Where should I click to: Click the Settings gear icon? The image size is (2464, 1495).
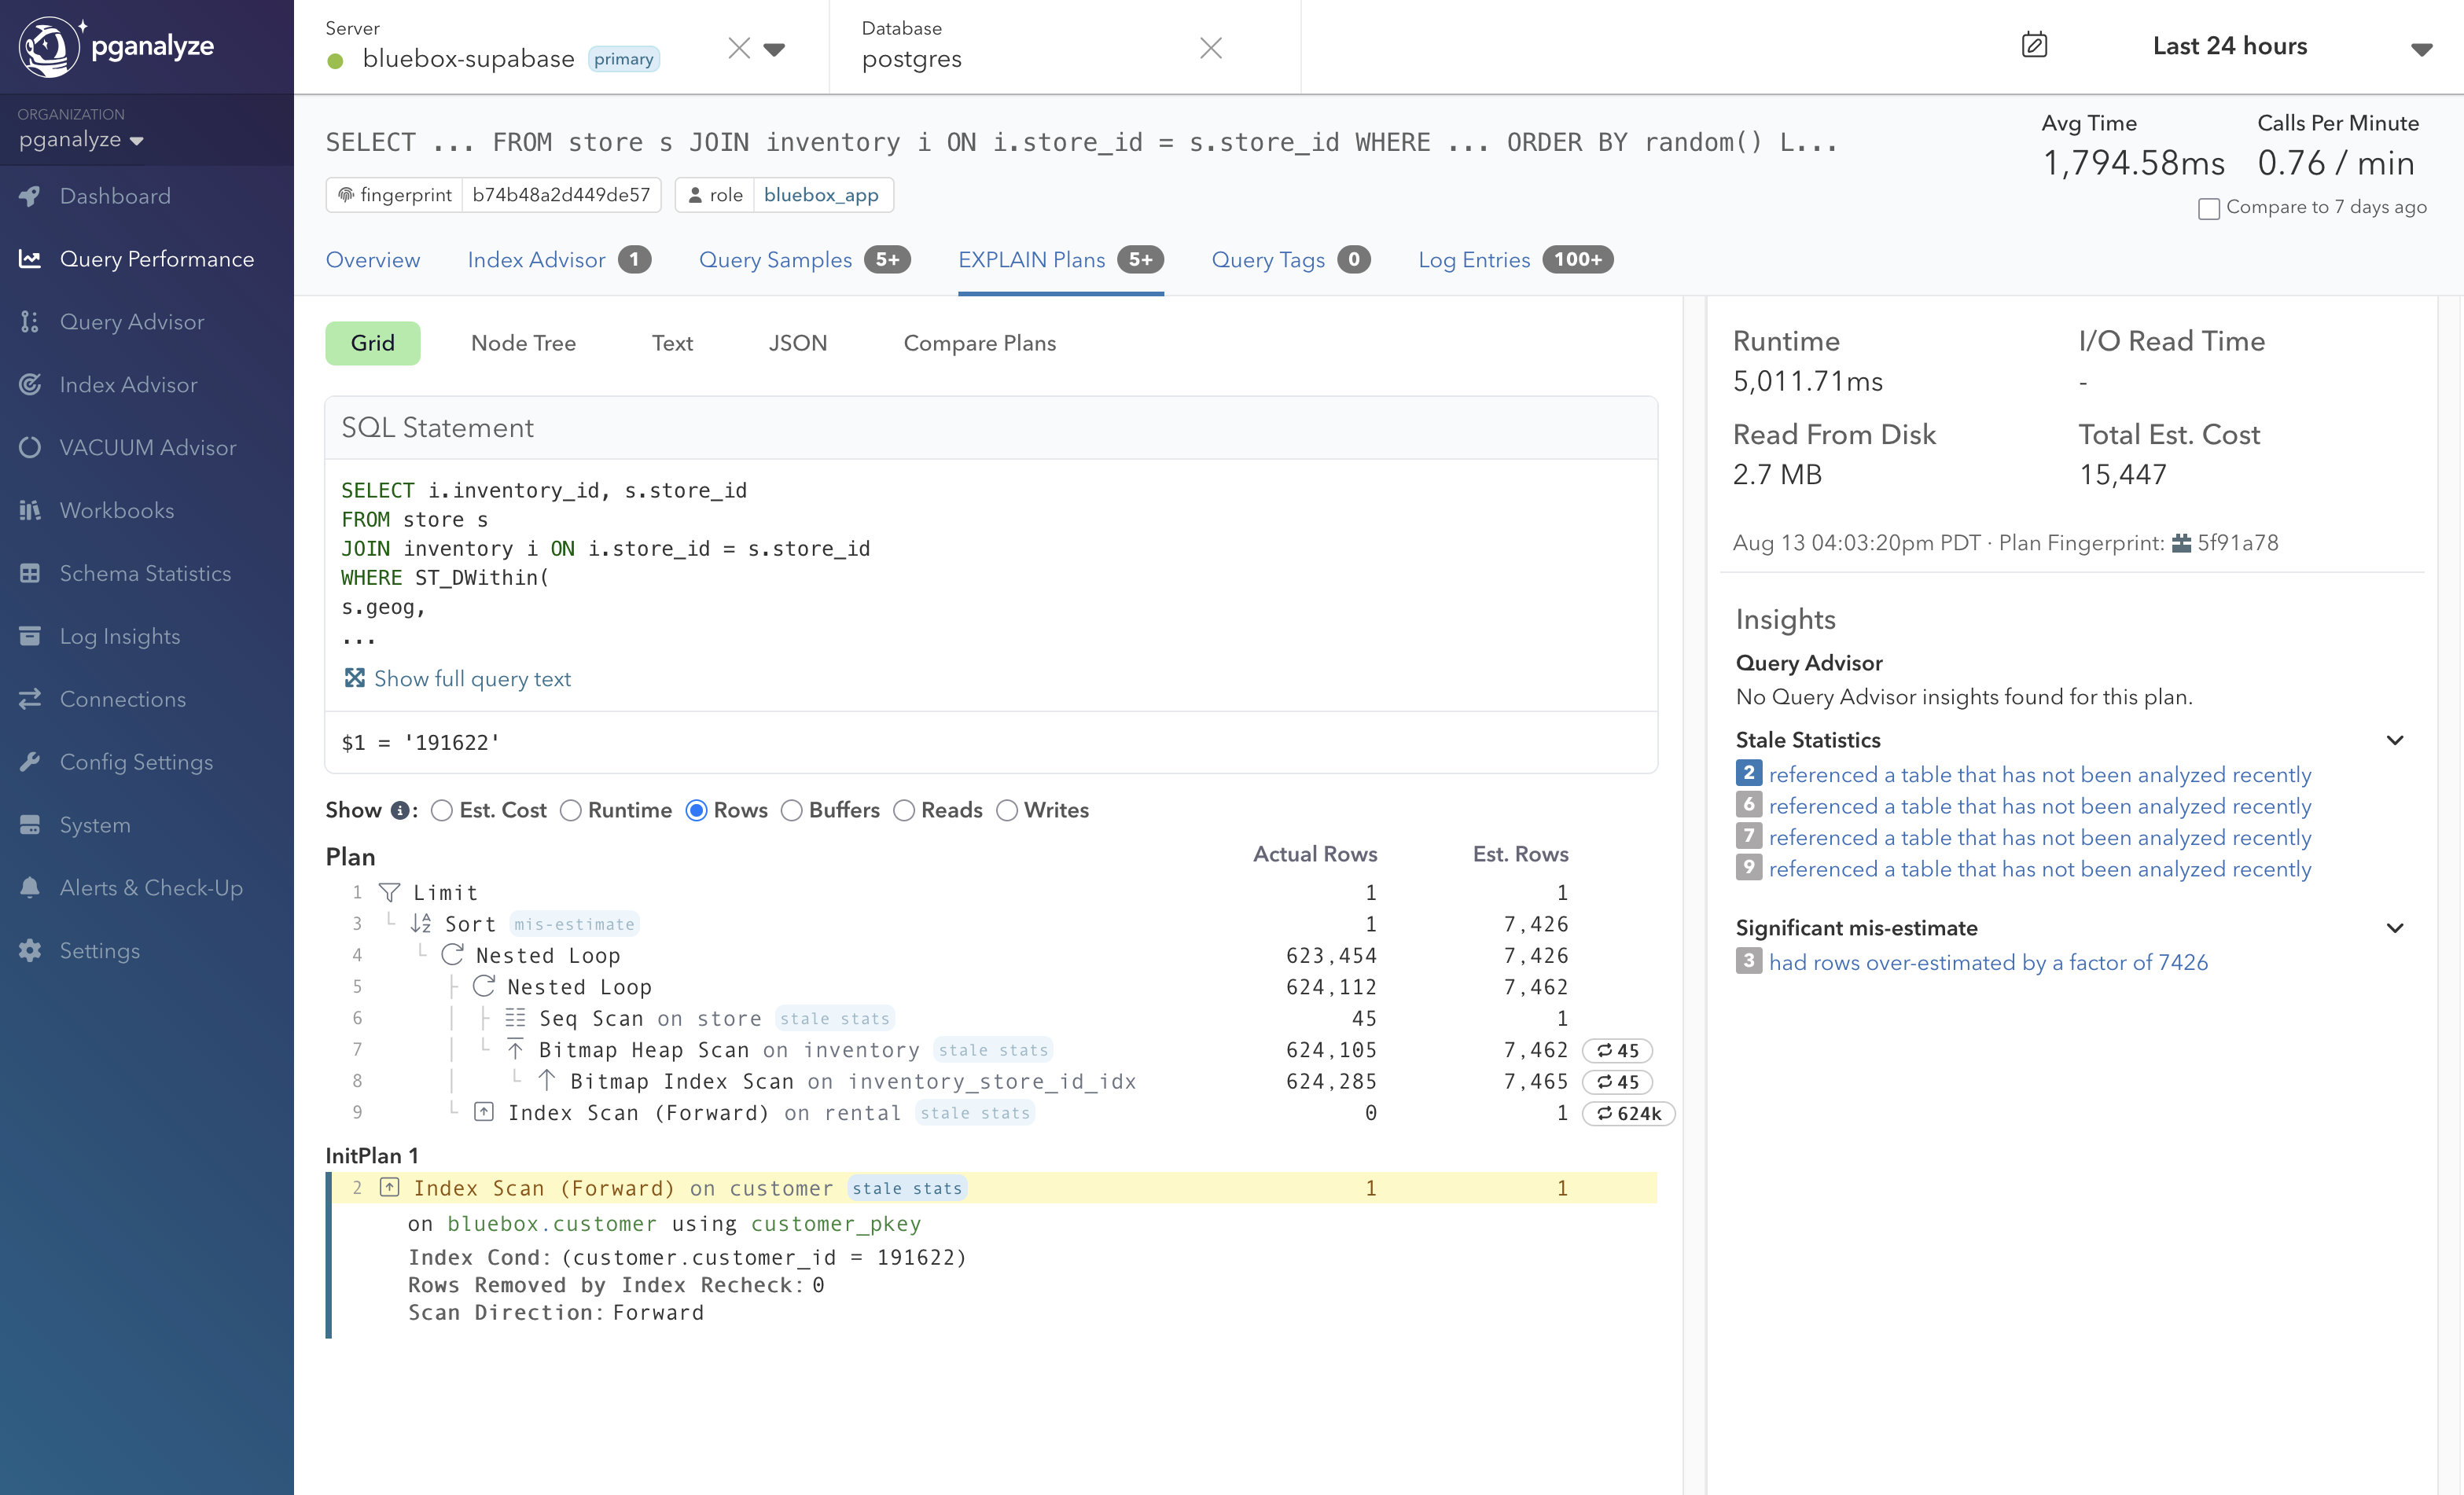(x=30, y=951)
